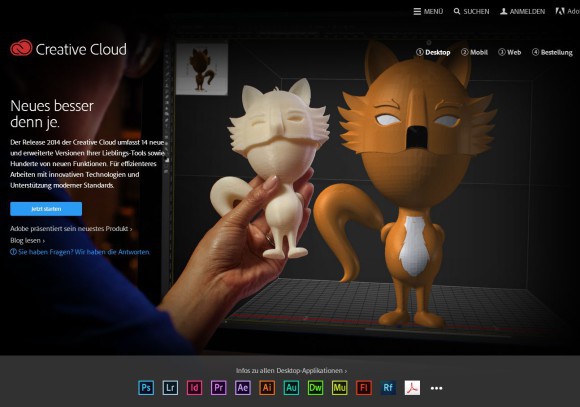Click the fox model thumbnail preview
Image resolution: width=580 pixels, height=407 pixels.
(202, 69)
